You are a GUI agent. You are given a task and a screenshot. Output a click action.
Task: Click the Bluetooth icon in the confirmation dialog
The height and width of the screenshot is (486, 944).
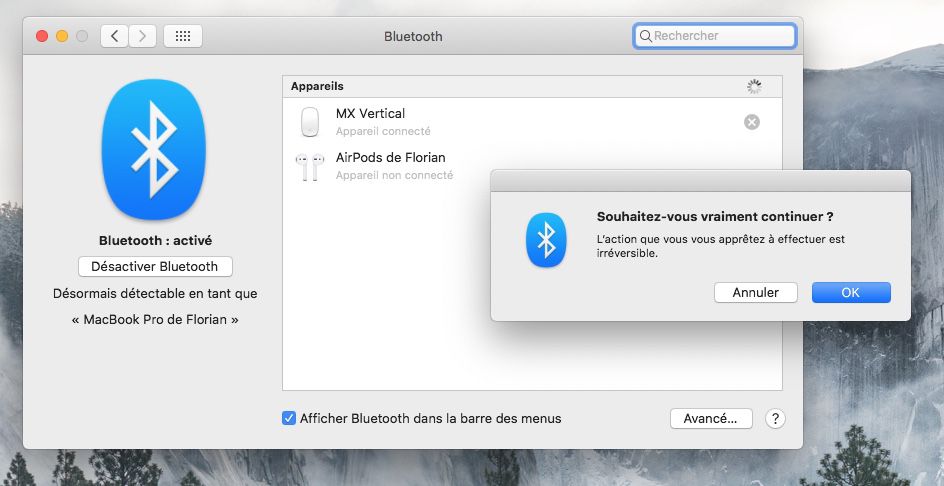coord(546,240)
